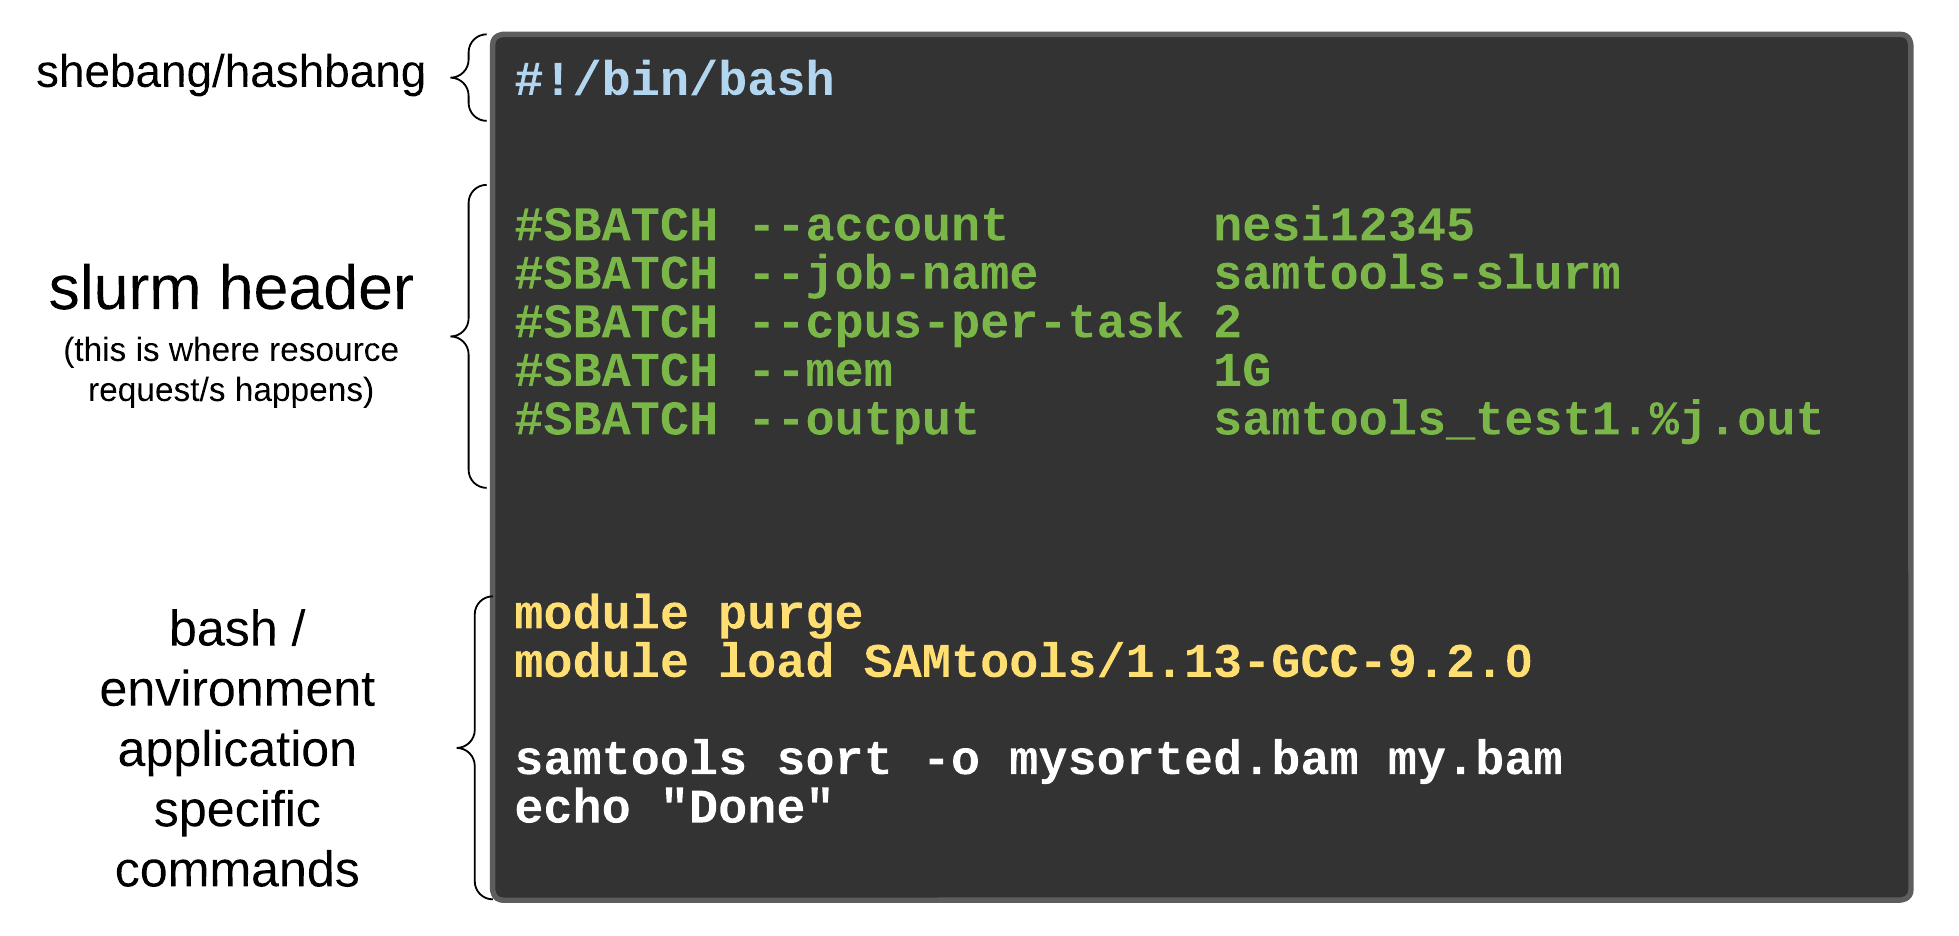This screenshot has height=936, width=1959.
Task: Click the echo "Done" line
Action: [x=673, y=807]
